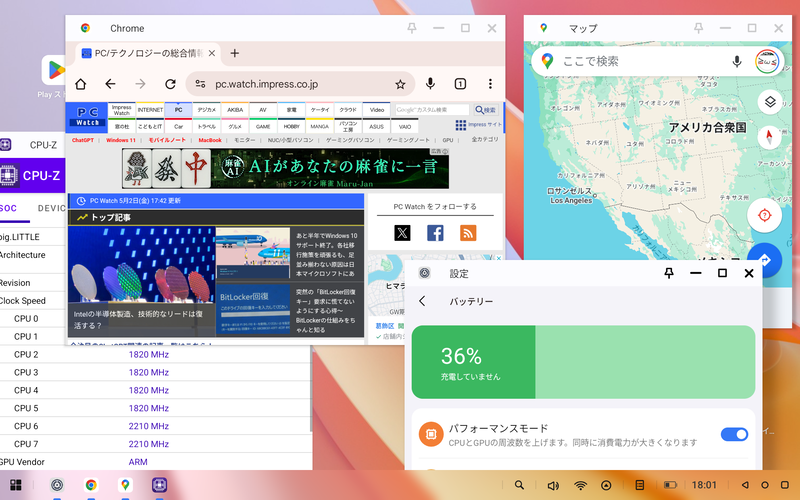Image resolution: width=800 pixels, height=500 pixels.
Task: Open Chrome tab switcher counter
Action: tap(460, 84)
